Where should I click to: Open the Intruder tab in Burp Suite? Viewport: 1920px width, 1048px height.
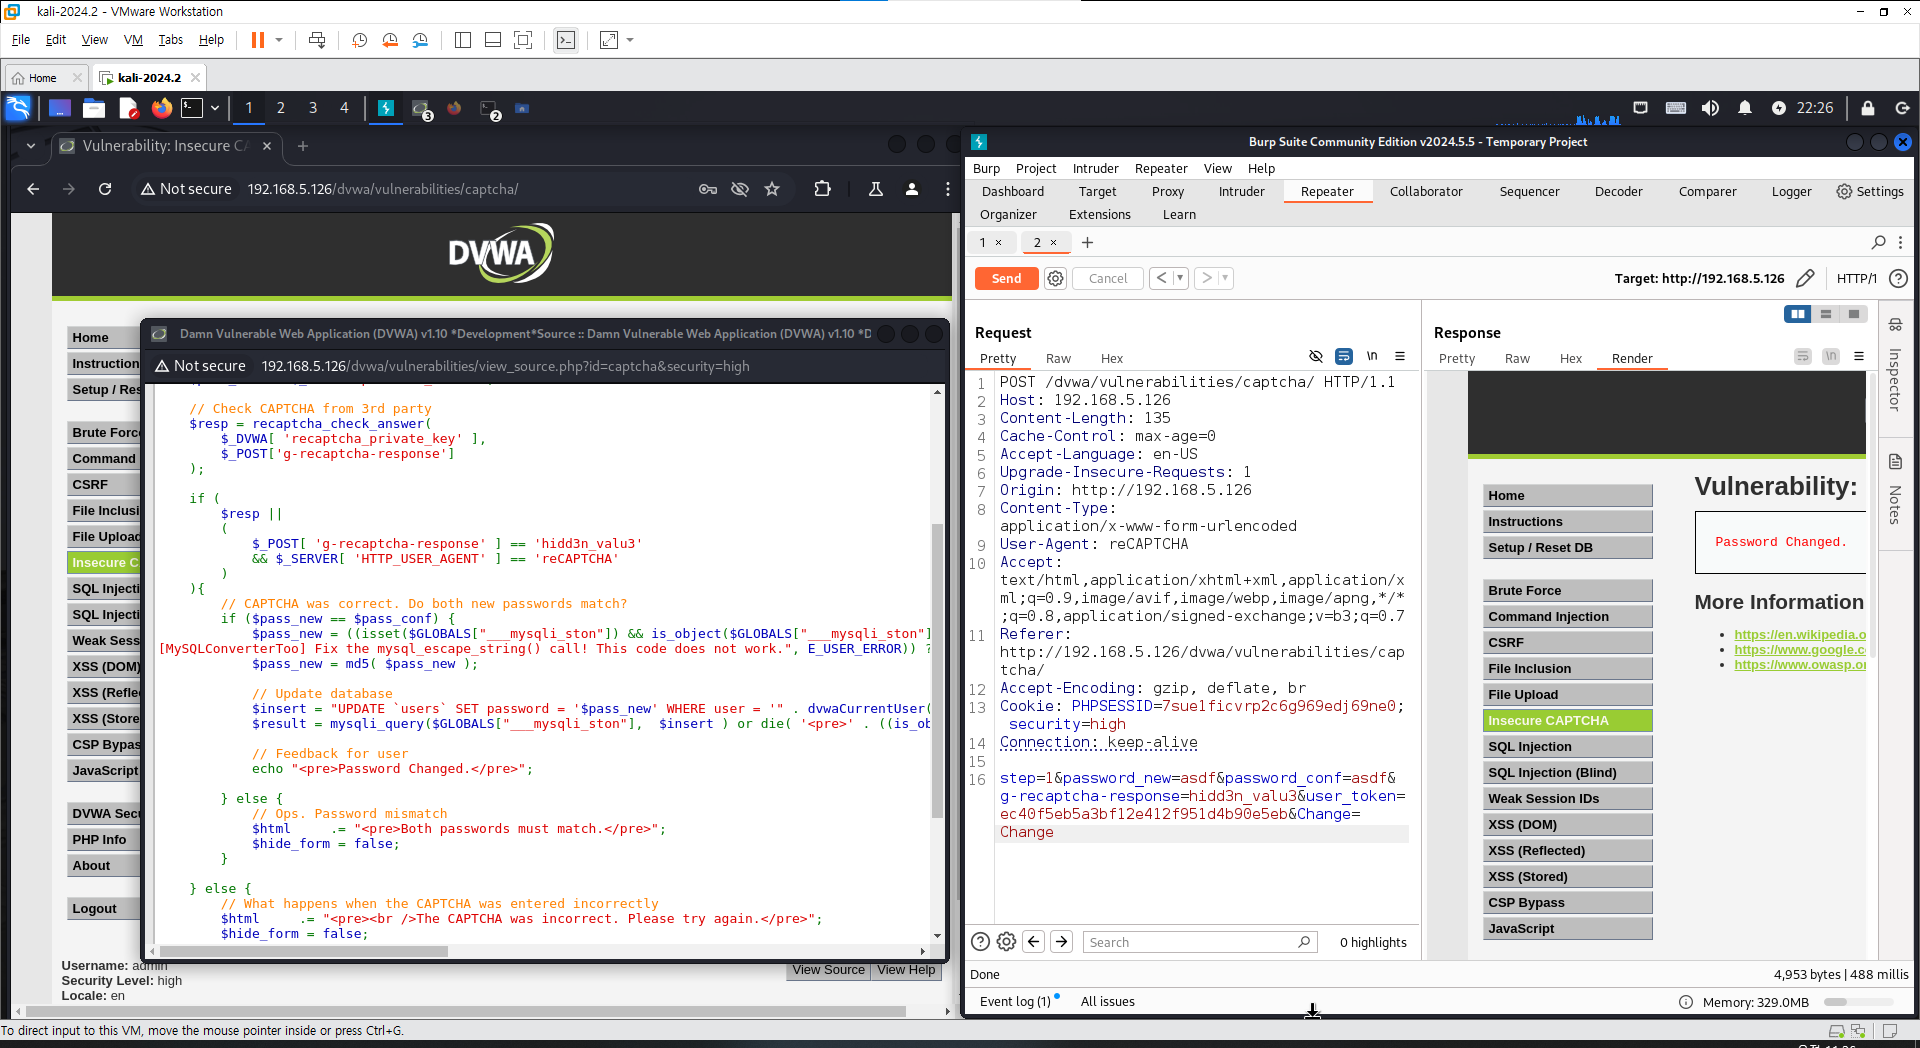1241,192
